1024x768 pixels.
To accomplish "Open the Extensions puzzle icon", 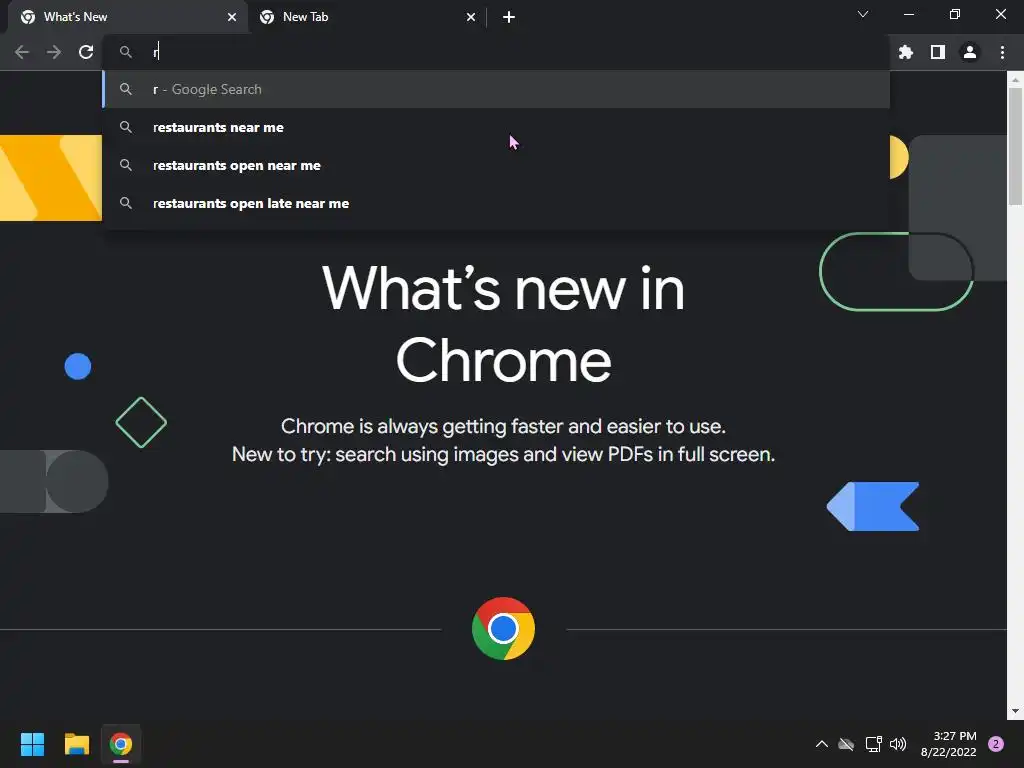I will (x=906, y=52).
